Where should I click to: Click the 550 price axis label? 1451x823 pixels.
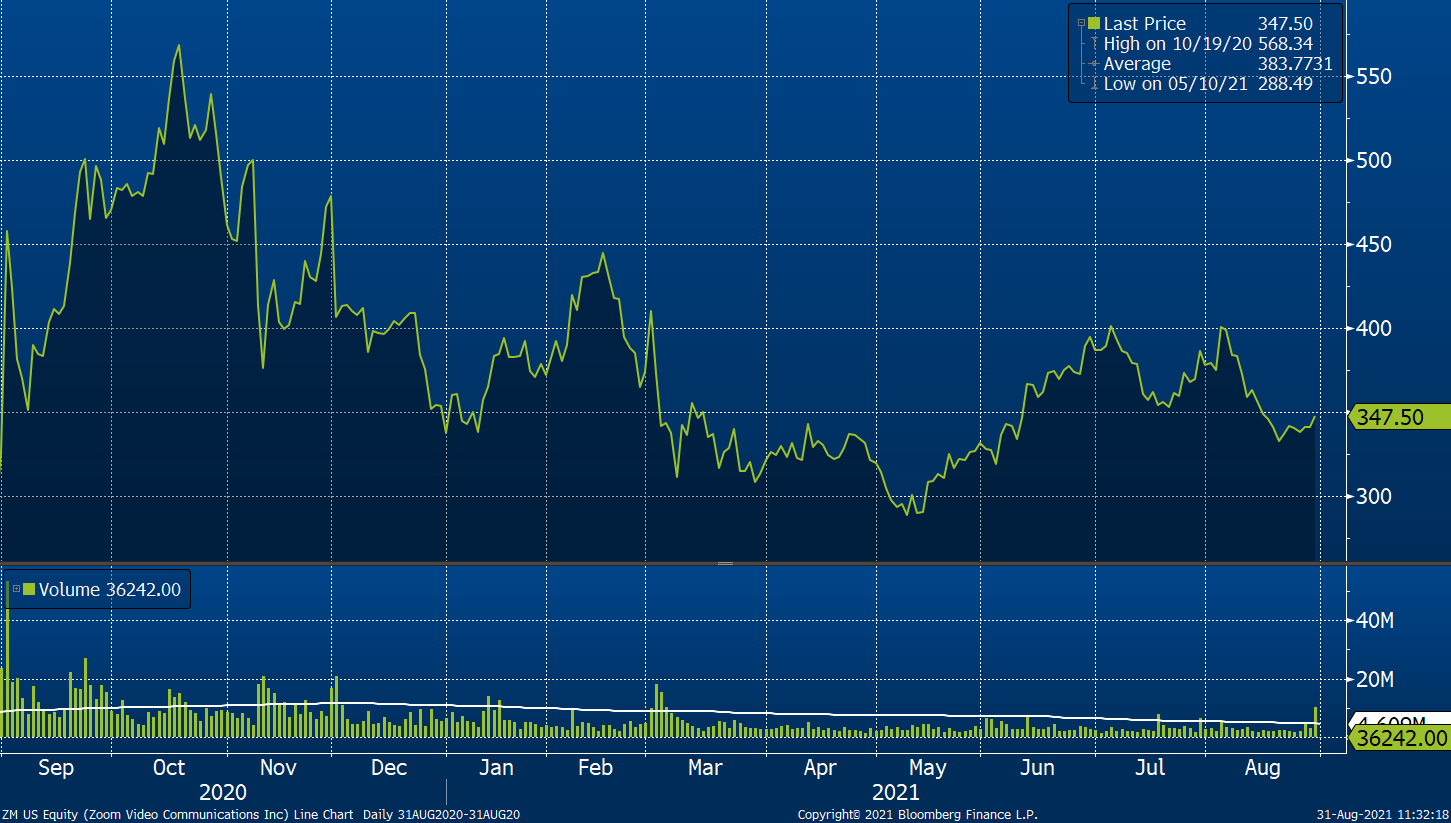[x=1374, y=77]
